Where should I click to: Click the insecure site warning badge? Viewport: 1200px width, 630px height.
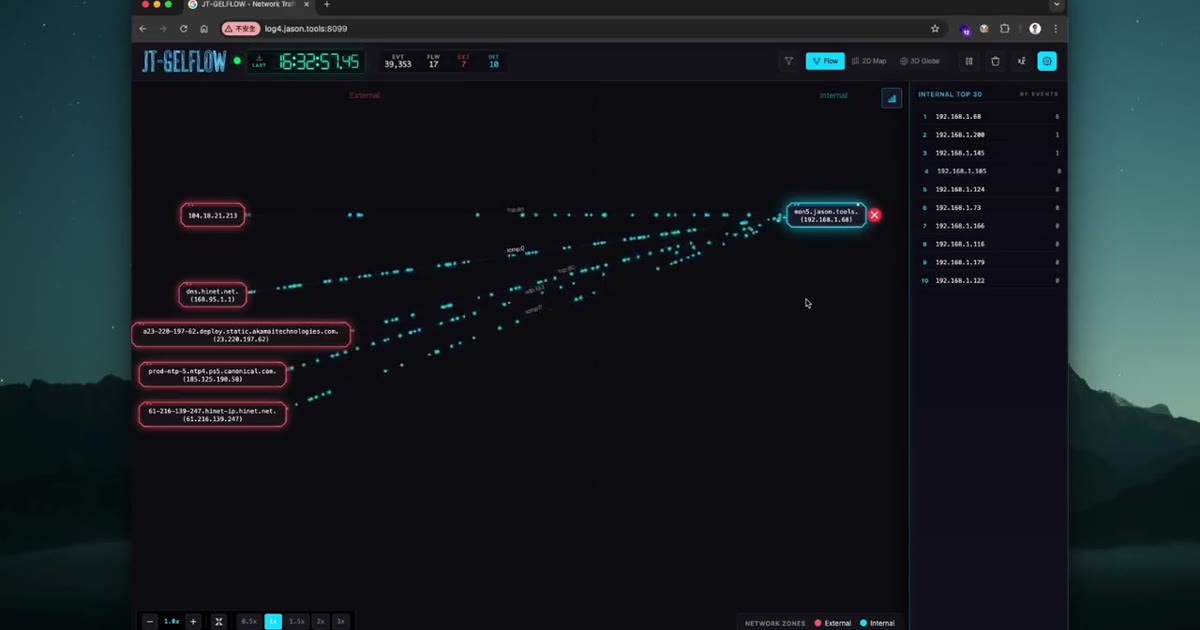(x=241, y=29)
